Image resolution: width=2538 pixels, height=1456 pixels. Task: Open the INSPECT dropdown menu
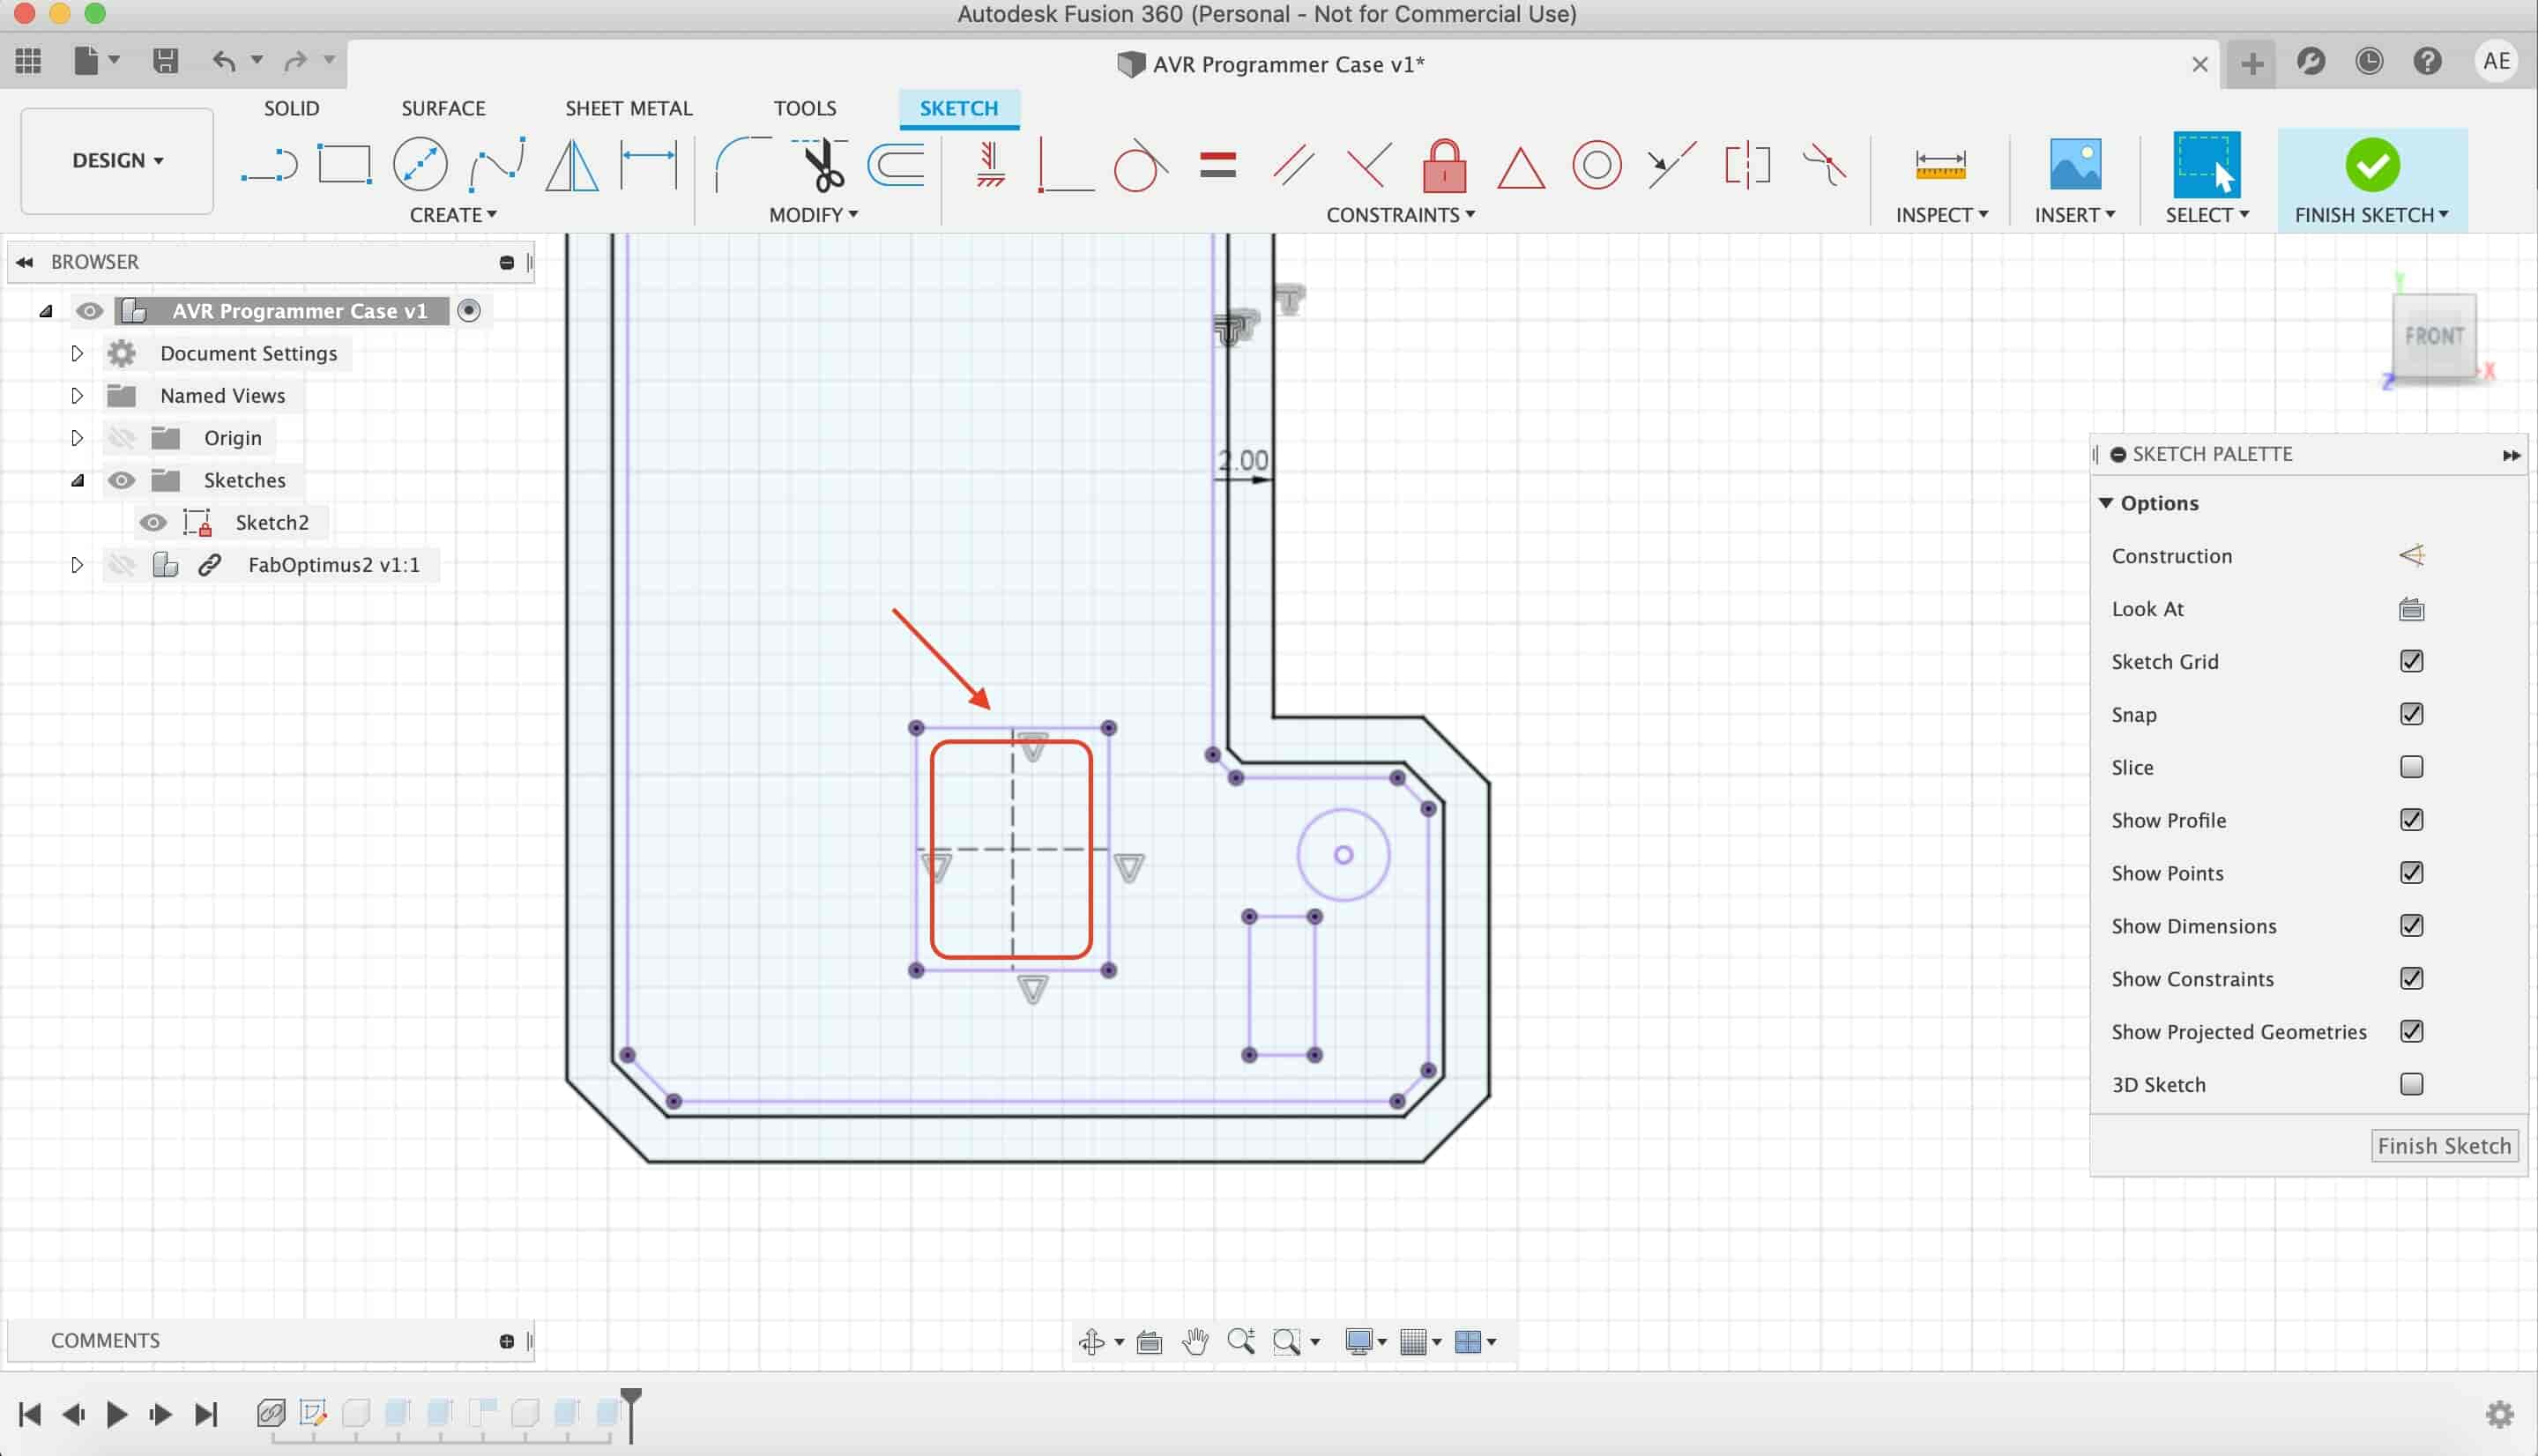pyautogui.click(x=1941, y=215)
